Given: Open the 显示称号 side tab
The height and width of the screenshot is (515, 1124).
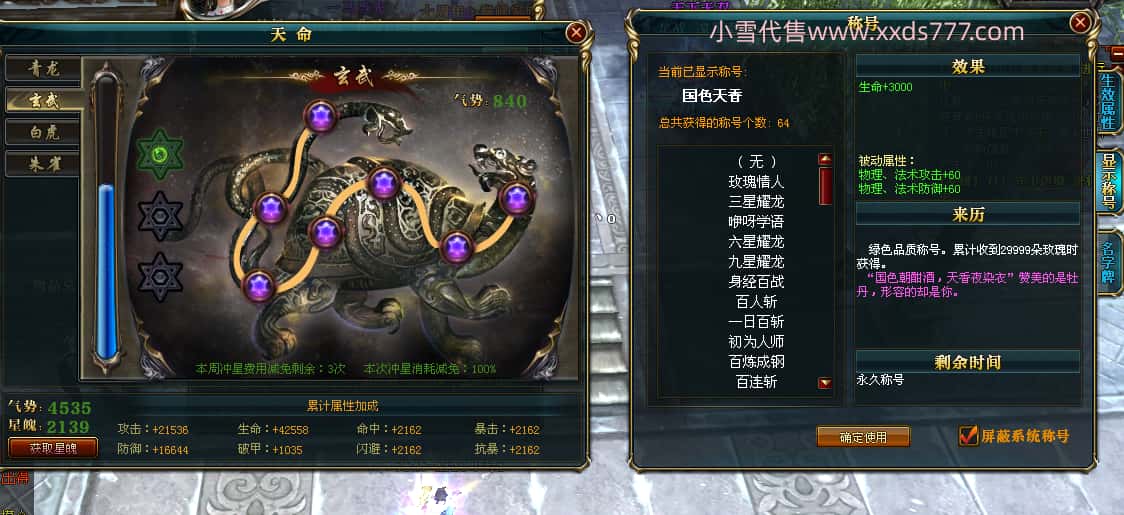Looking at the screenshot, I should pos(1109,181).
